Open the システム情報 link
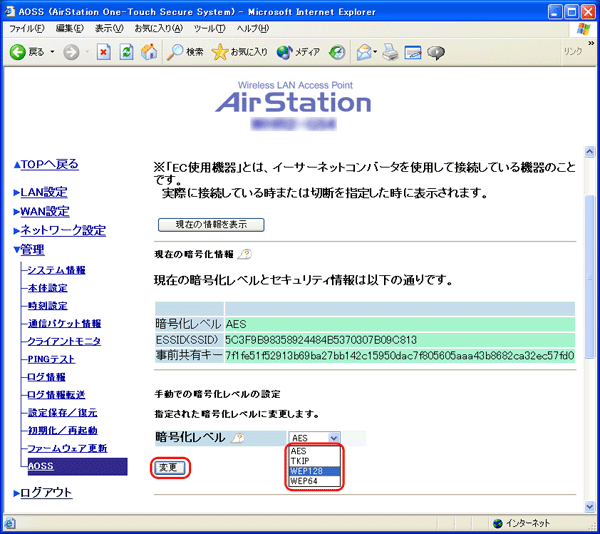Viewport: 600px width, 534px height. (x=56, y=270)
